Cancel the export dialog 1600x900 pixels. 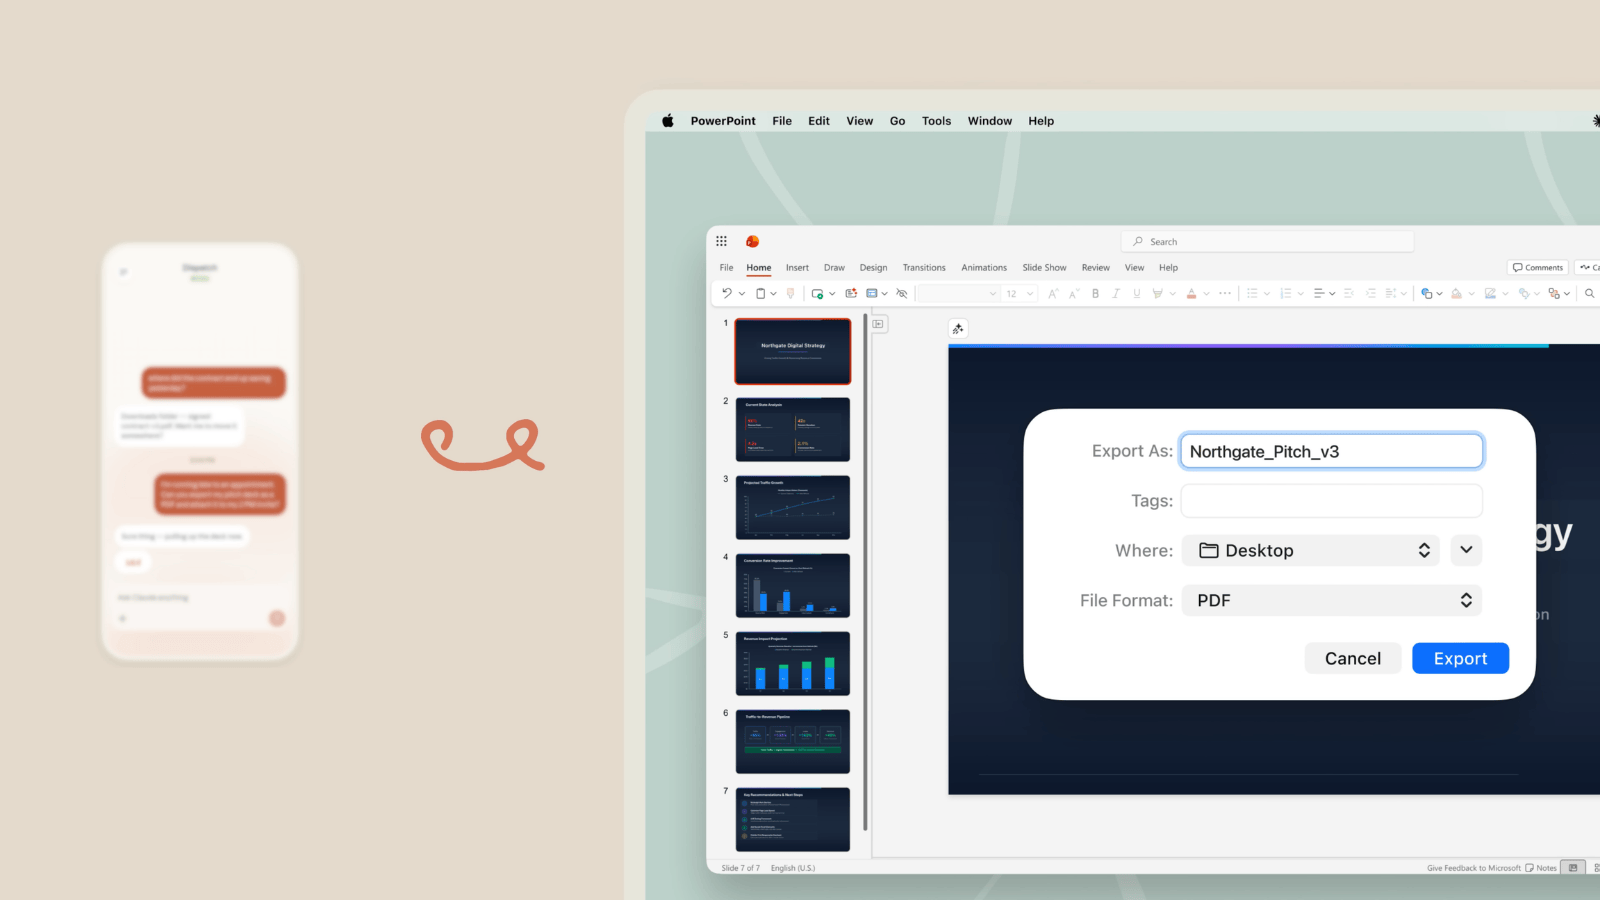point(1352,658)
